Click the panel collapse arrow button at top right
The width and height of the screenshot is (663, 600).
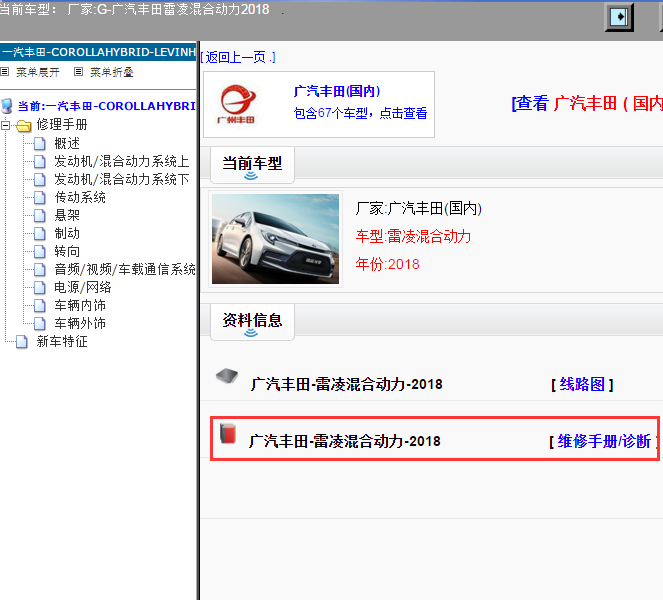coord(619,17)
